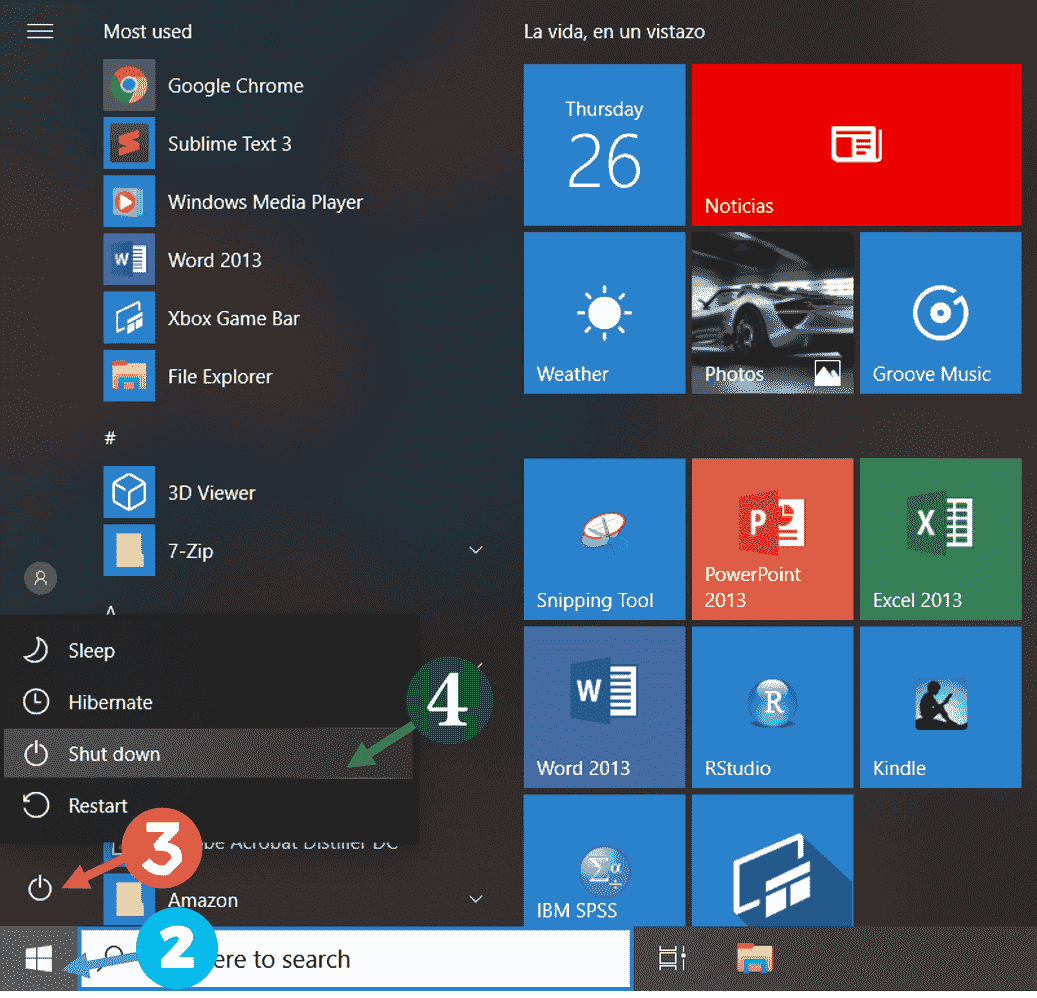This screenshot has height=998, width=1037.
Task: Expand the Start menu hamburger button
Action: (x=40, y=31)
